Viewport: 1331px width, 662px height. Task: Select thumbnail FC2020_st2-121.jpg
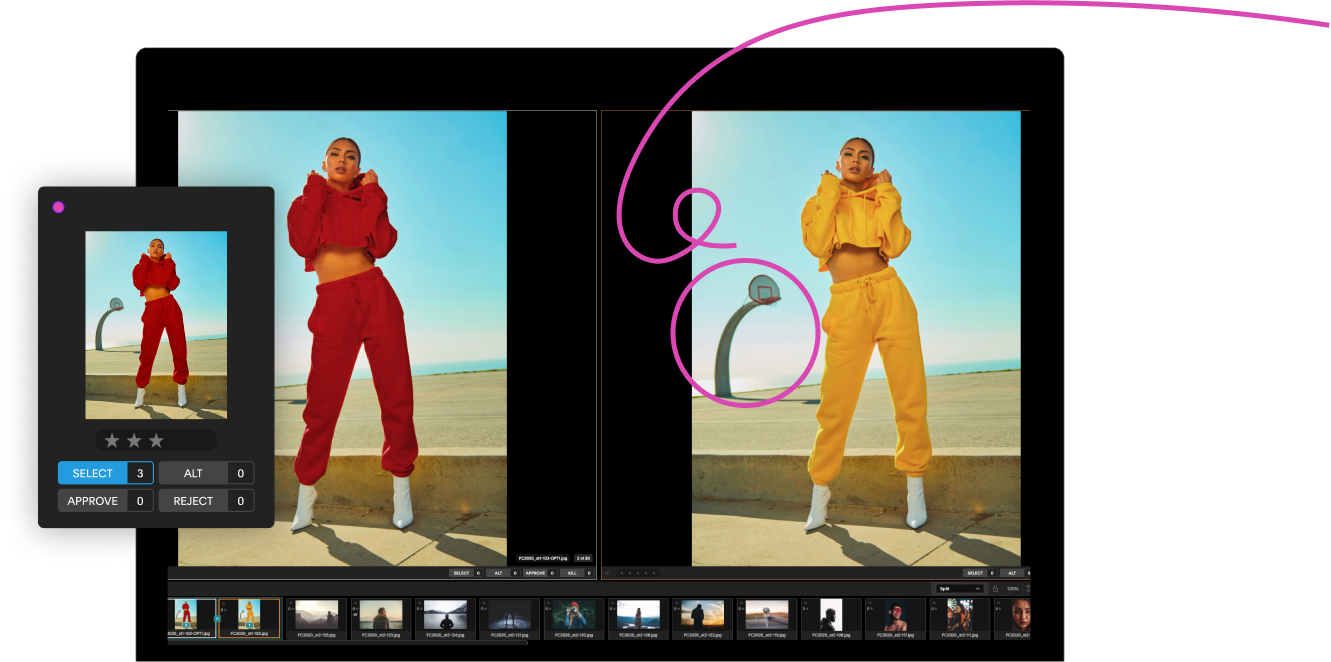click(x=510, y=619)
